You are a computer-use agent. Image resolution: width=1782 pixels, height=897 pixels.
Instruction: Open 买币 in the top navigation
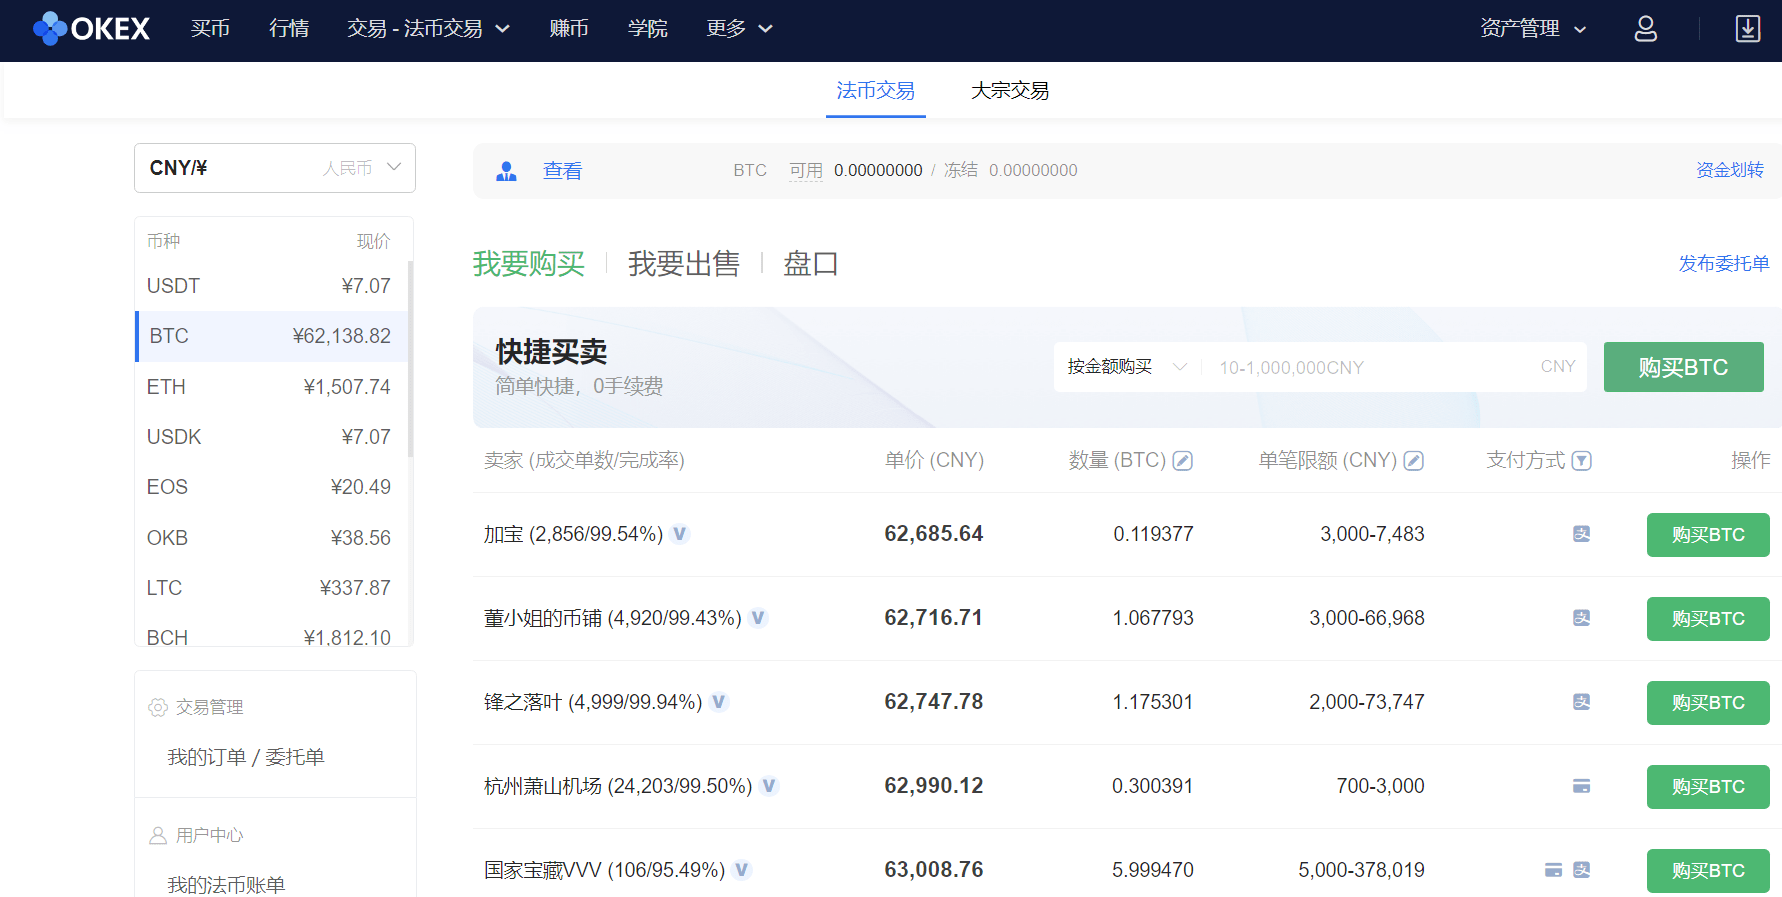210,29
